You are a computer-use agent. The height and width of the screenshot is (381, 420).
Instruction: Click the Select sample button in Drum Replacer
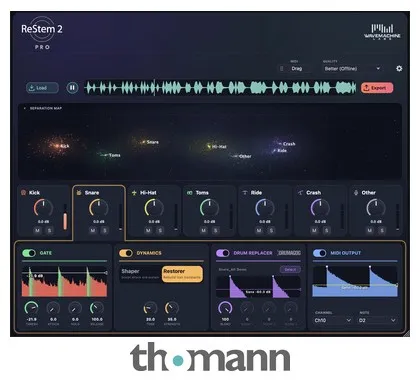tap(290, 269)
